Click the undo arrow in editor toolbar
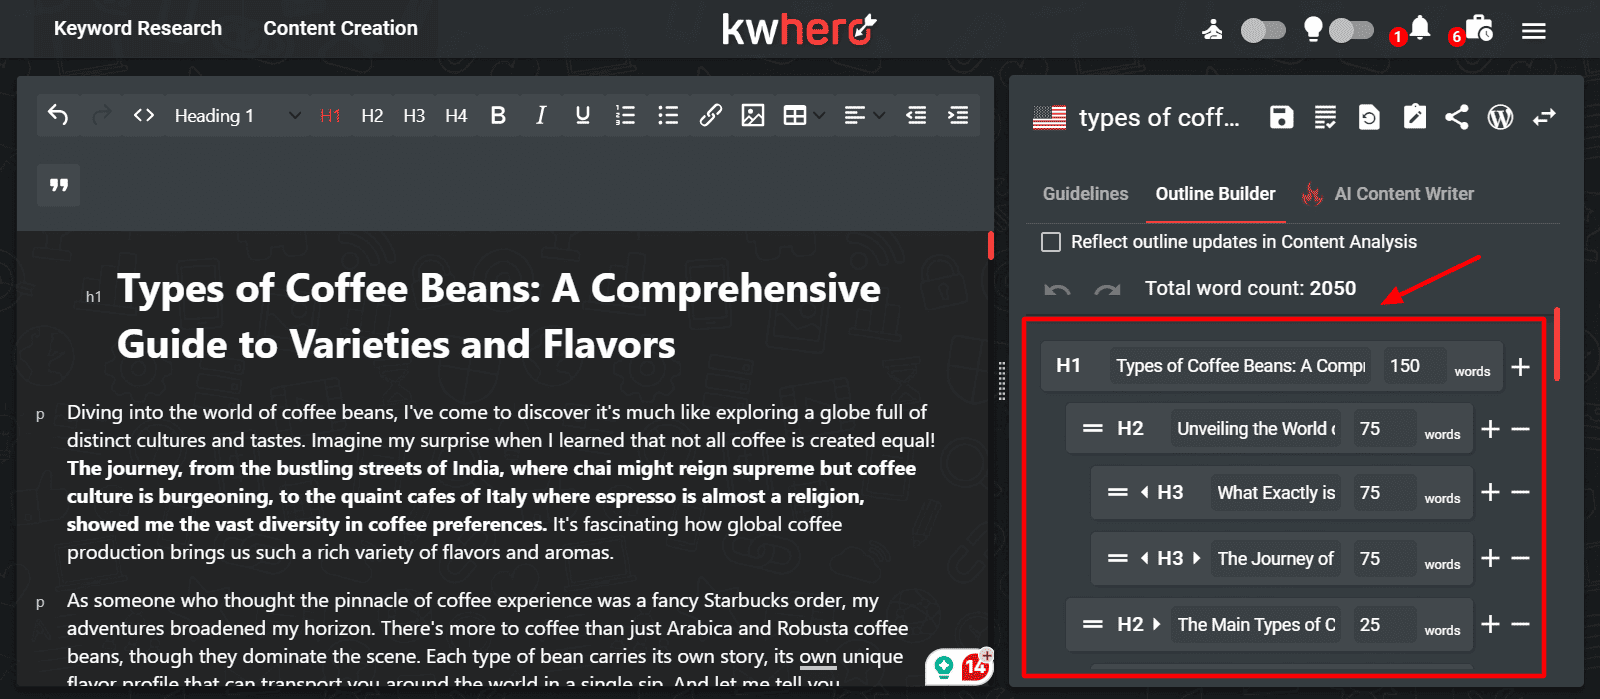Viewport: 1600px width, 699px height. click(x=58, y=116)
